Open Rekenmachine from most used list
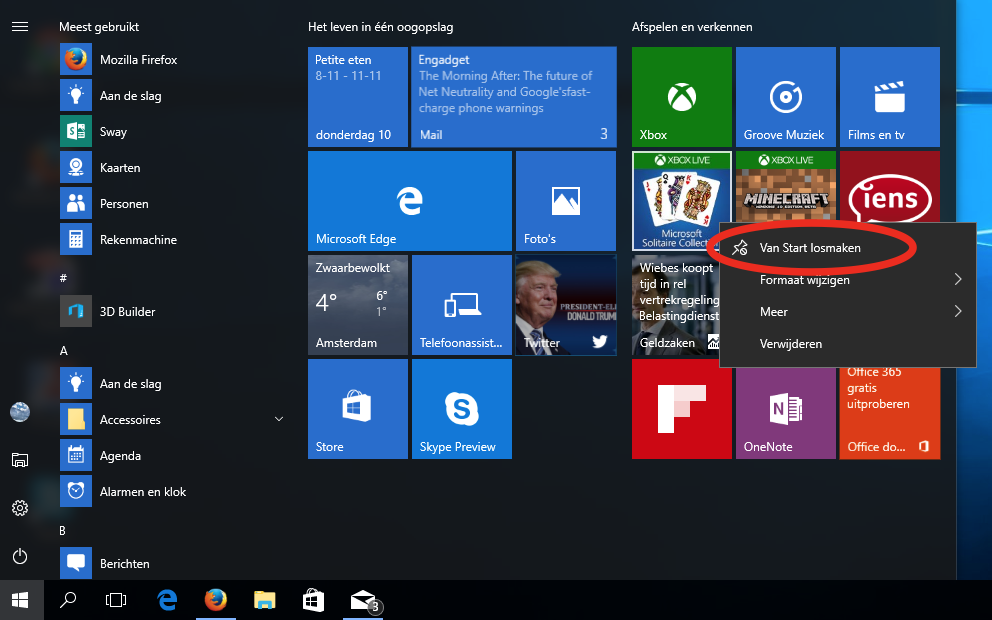This screenshot has height=620, width=992. (x=138, y=240)
